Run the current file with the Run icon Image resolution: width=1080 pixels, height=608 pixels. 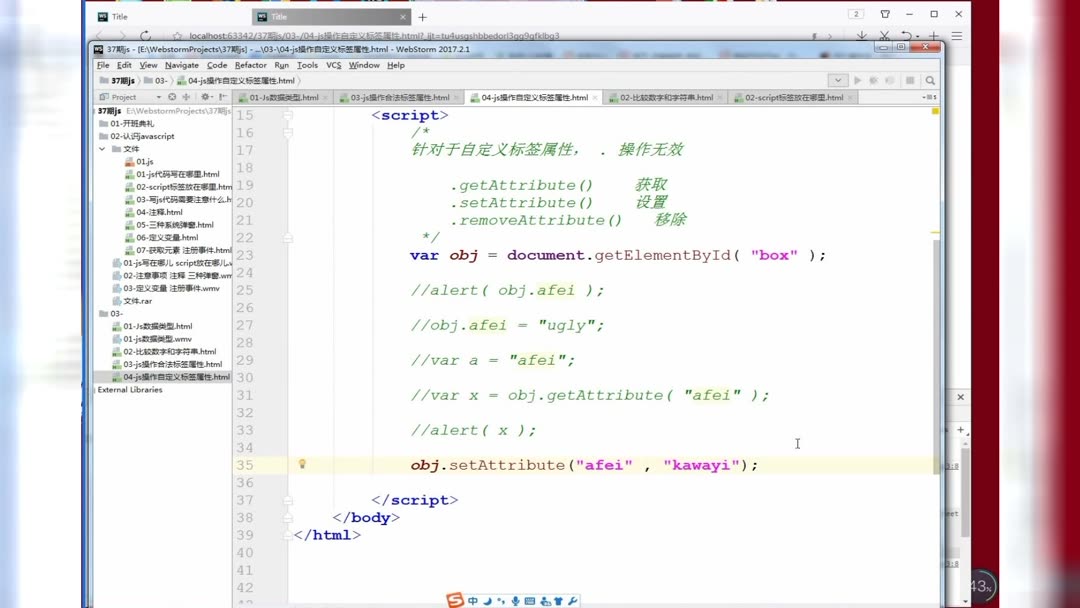[x=858, y=80]
